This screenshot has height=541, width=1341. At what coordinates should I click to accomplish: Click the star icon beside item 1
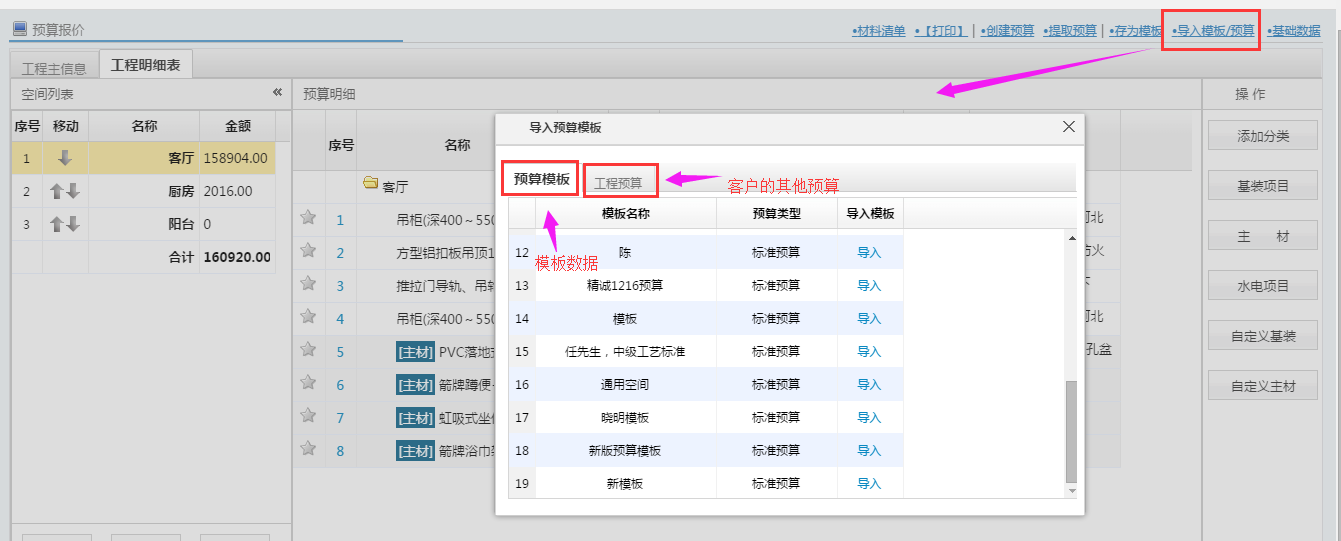pyautogui.click(x=308, y=218)
